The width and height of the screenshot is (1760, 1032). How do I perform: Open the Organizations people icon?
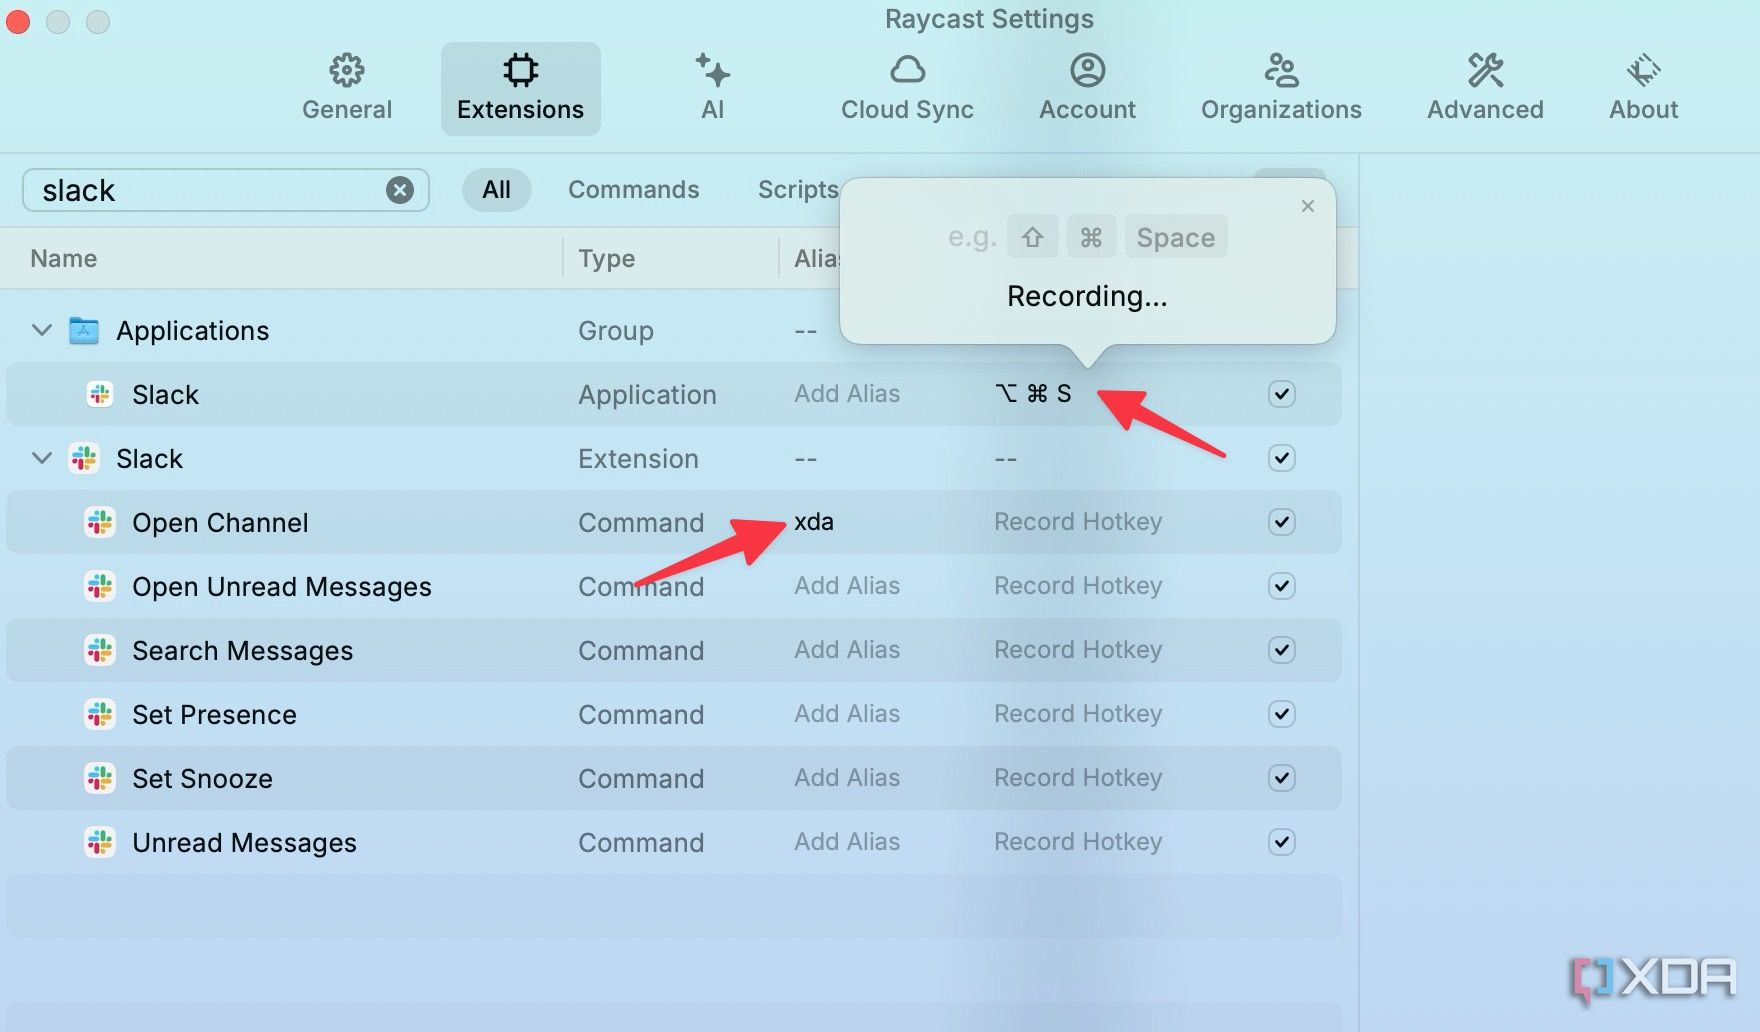point(1281,70)
